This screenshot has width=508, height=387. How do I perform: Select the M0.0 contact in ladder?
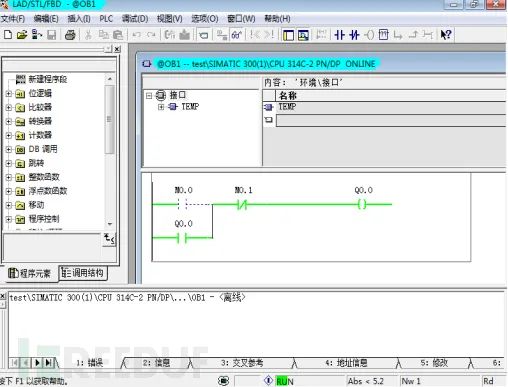click(182, 204)
